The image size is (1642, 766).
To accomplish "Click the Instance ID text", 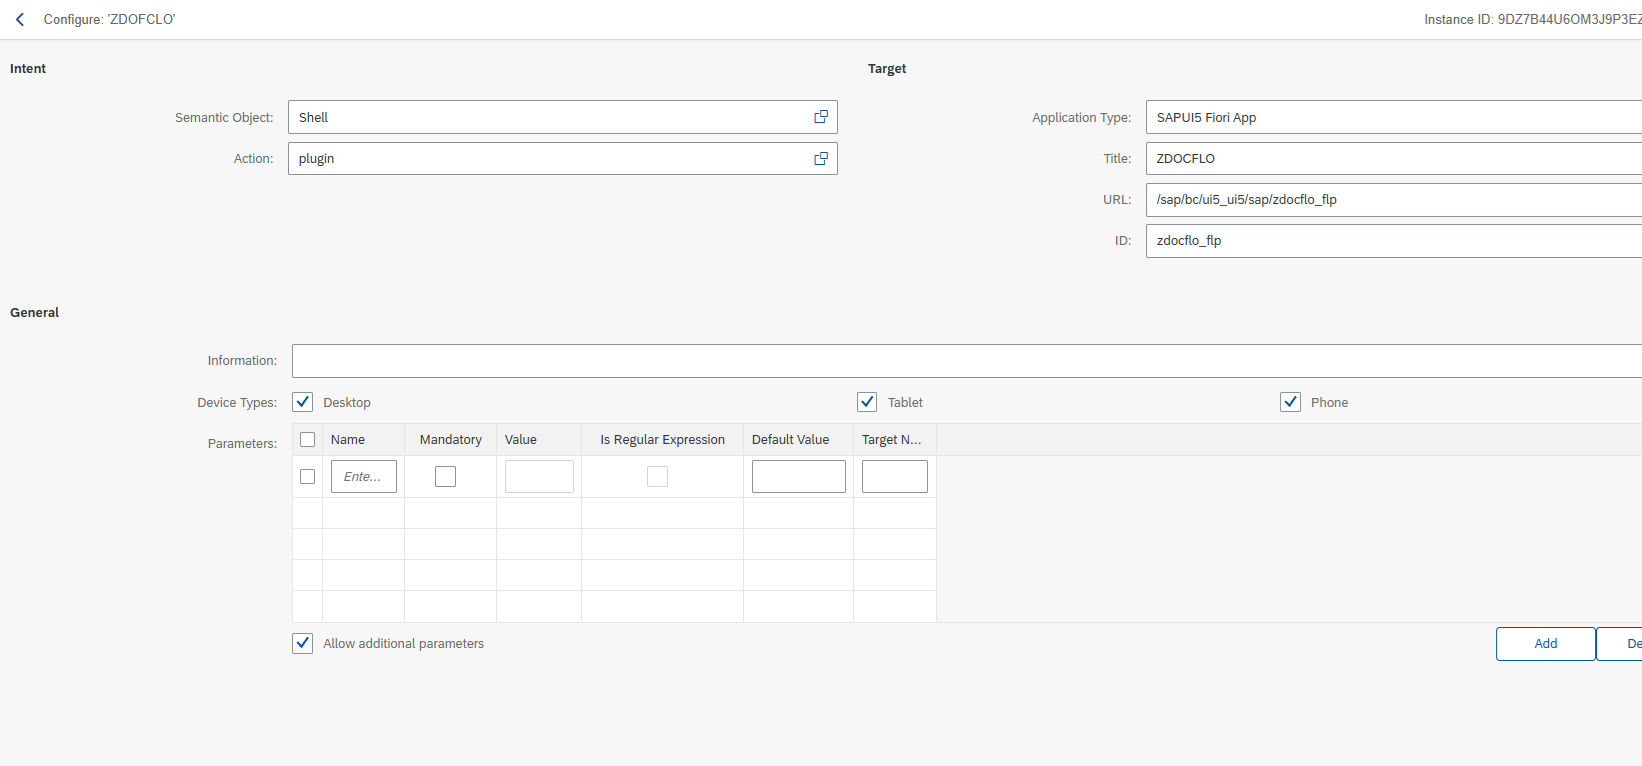I will [1533, 19].
